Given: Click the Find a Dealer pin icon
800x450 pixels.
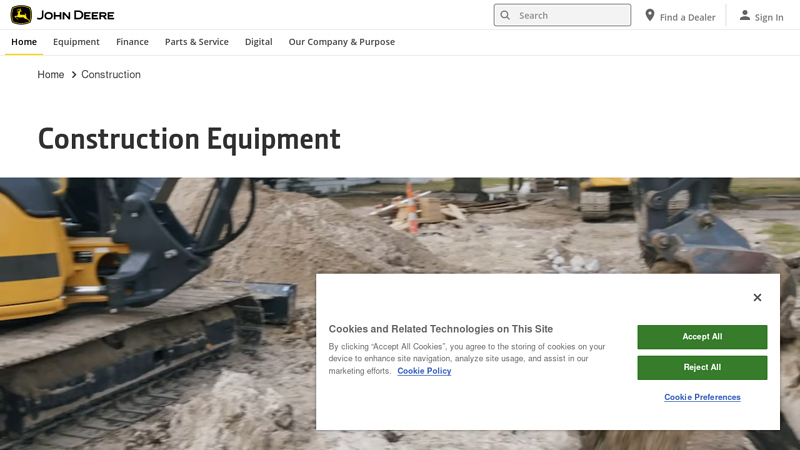Looking at the screenshot, I should click(x=649, y=15).
